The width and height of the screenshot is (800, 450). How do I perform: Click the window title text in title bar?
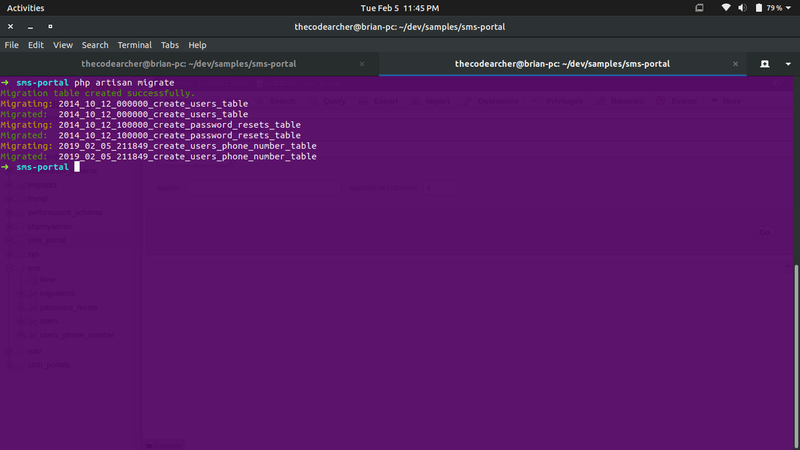[399, 27]
